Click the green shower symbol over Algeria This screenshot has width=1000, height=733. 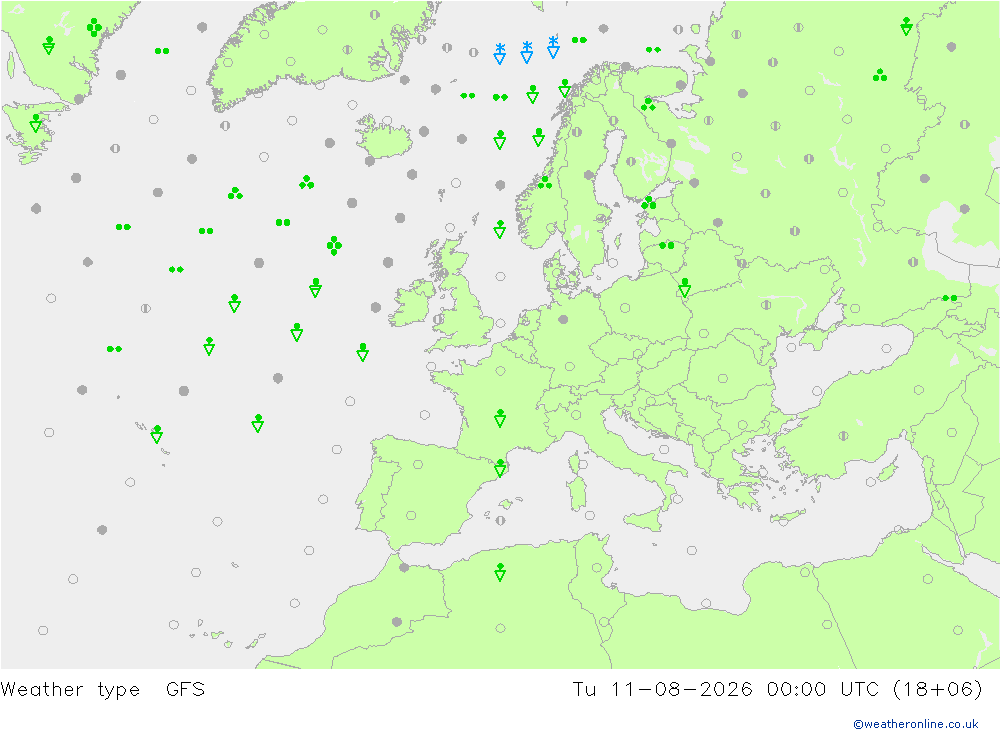[500, 572]
